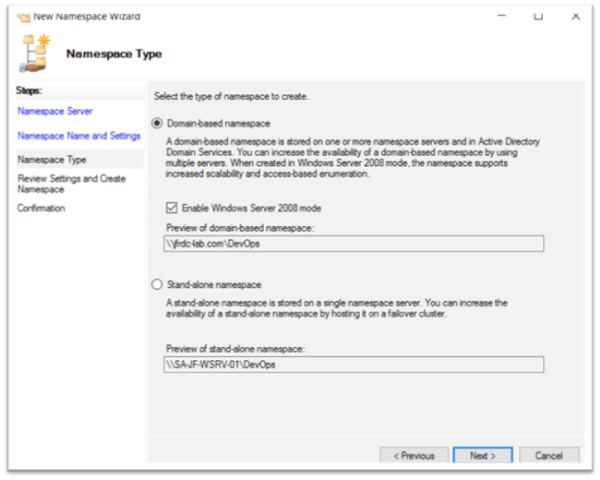Click the Confirmation step in sidebar

(41, 208)
